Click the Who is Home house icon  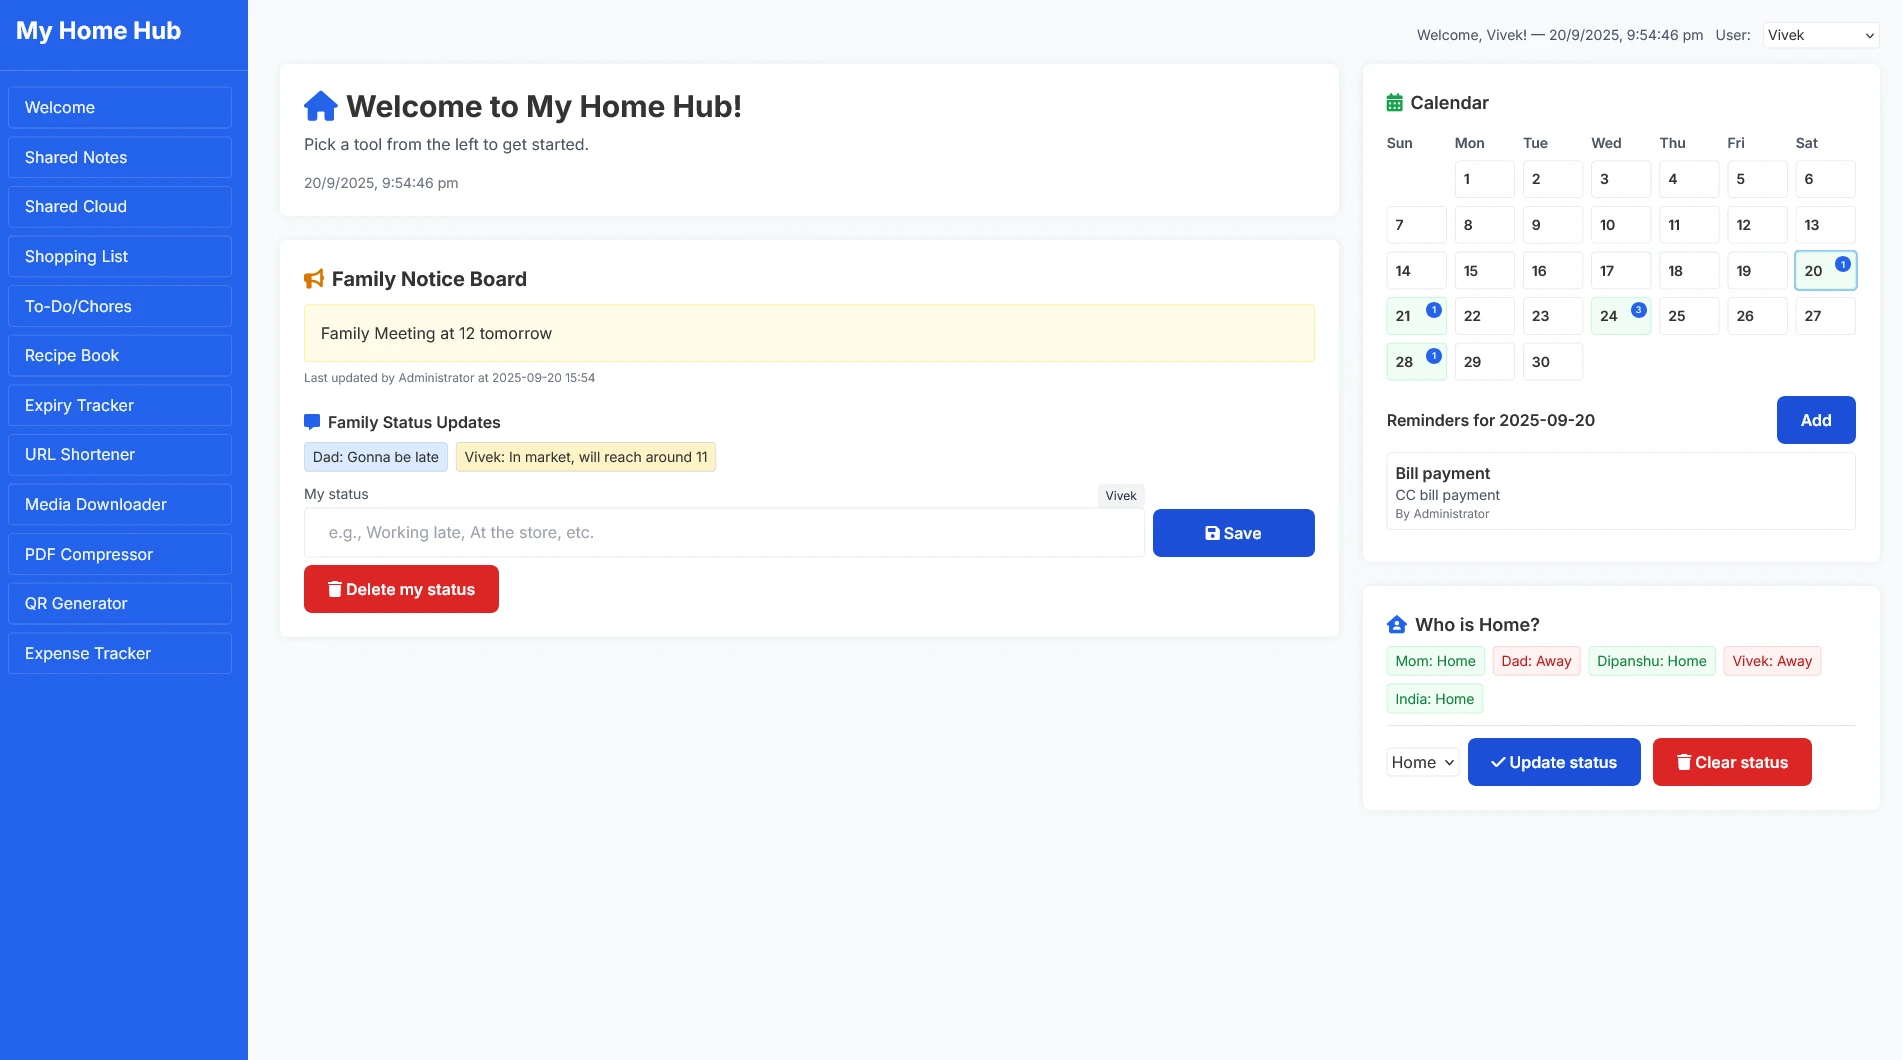(1397, 625)
